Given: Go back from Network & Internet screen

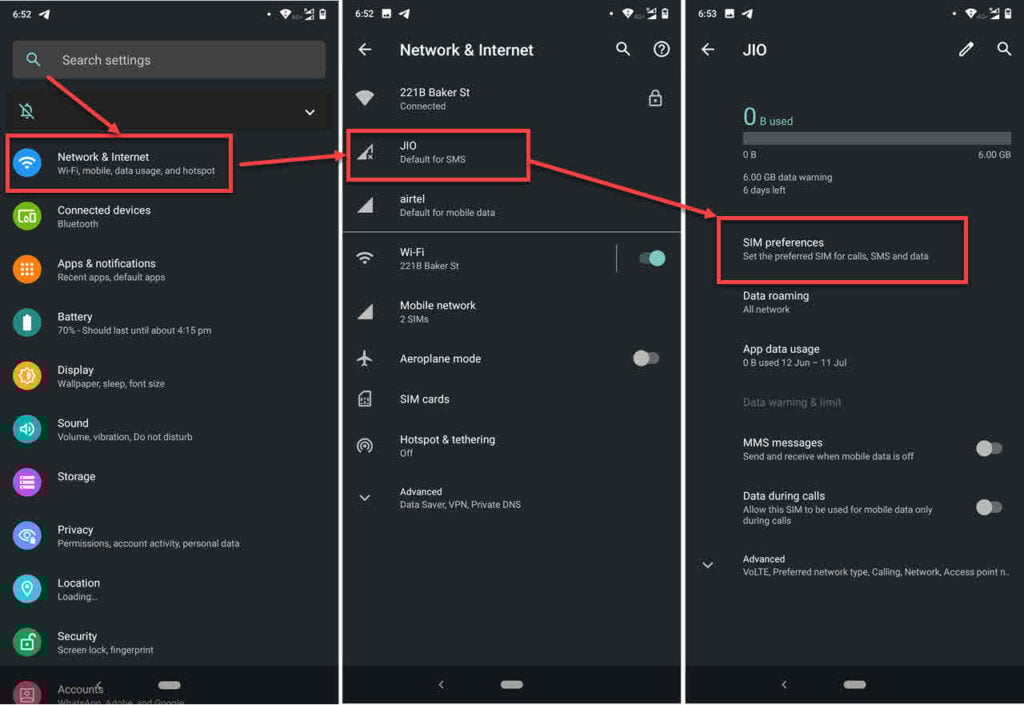Looking at the screenshot, I should 365,50.
